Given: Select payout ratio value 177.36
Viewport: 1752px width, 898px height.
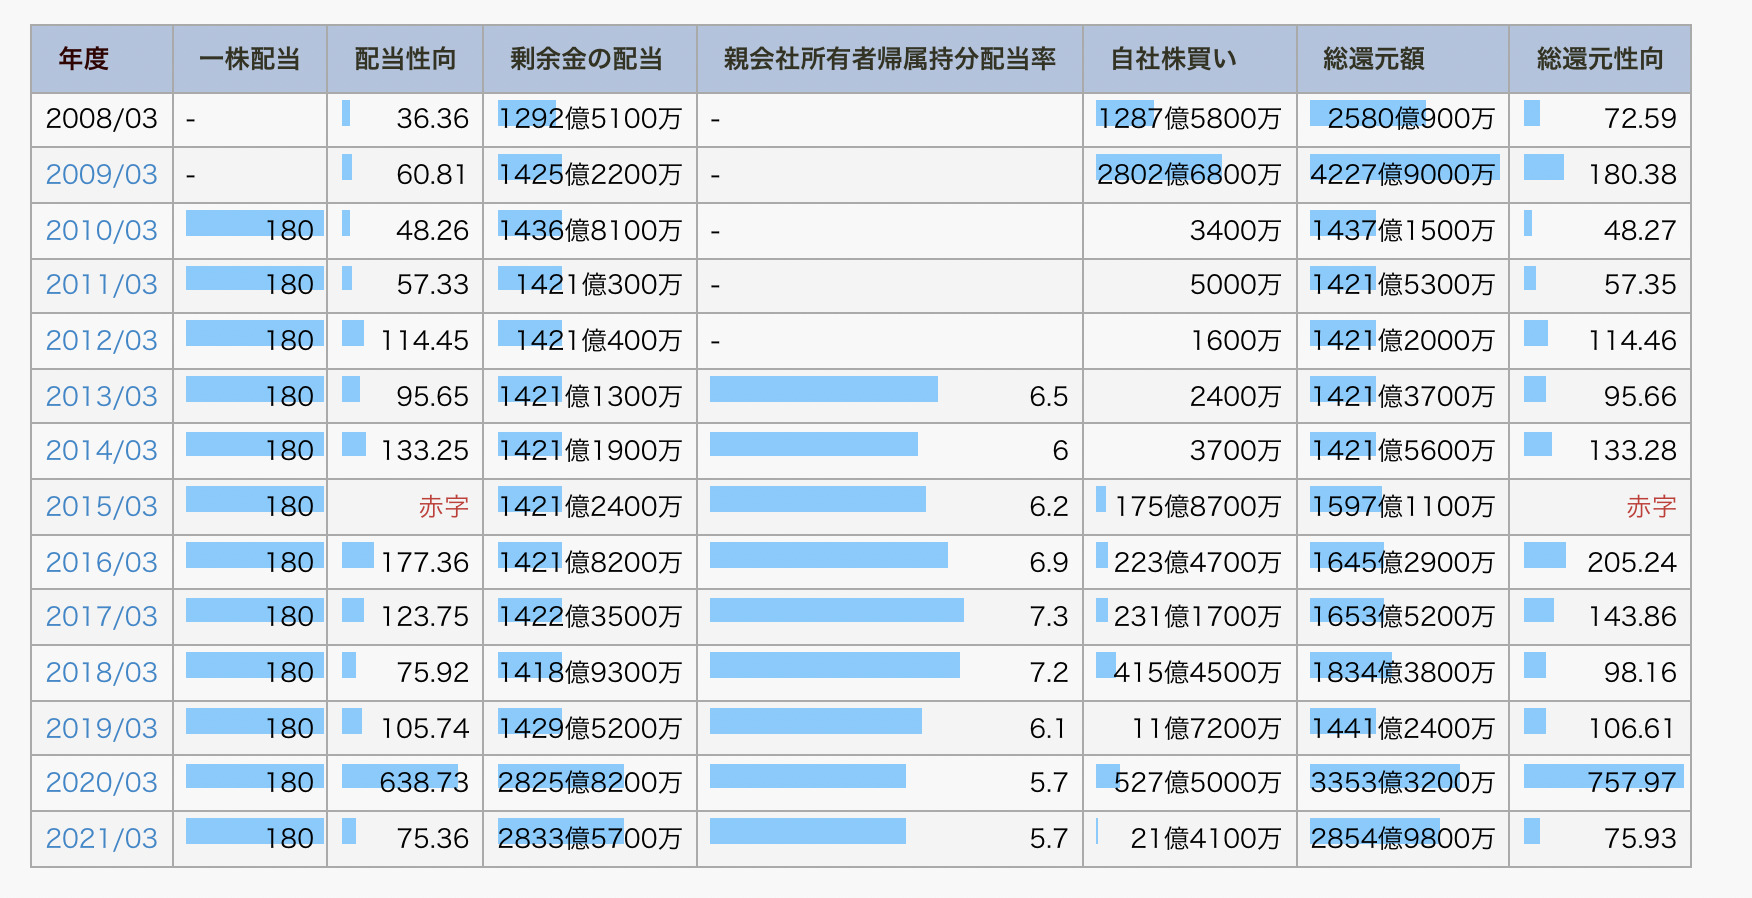Looking at the screenshot, I should point(424,563).
